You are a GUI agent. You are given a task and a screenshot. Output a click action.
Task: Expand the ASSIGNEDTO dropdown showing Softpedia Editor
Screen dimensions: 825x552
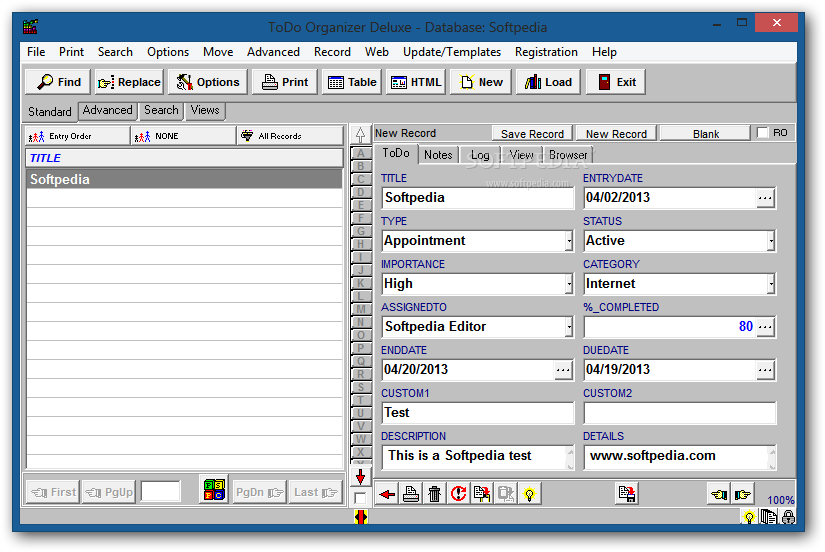pyautogui.click(x=569, y=327)
